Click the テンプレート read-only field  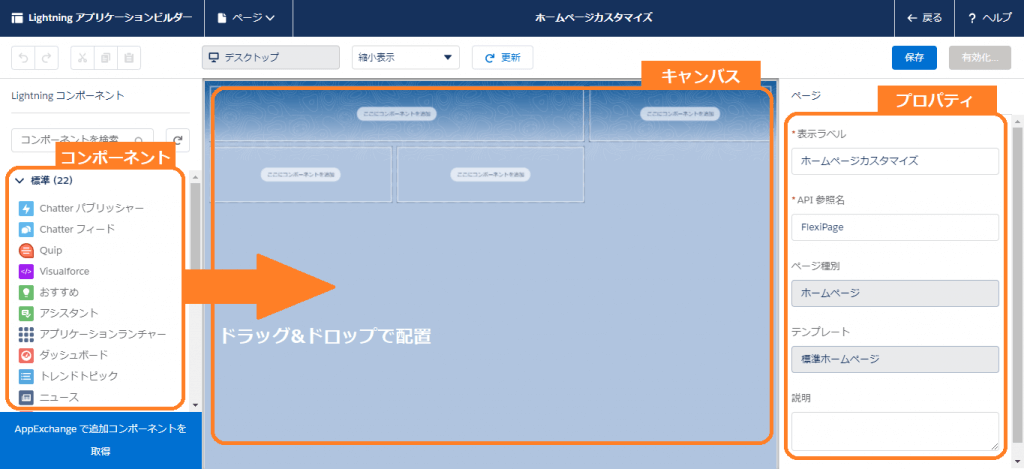(895, 359)
